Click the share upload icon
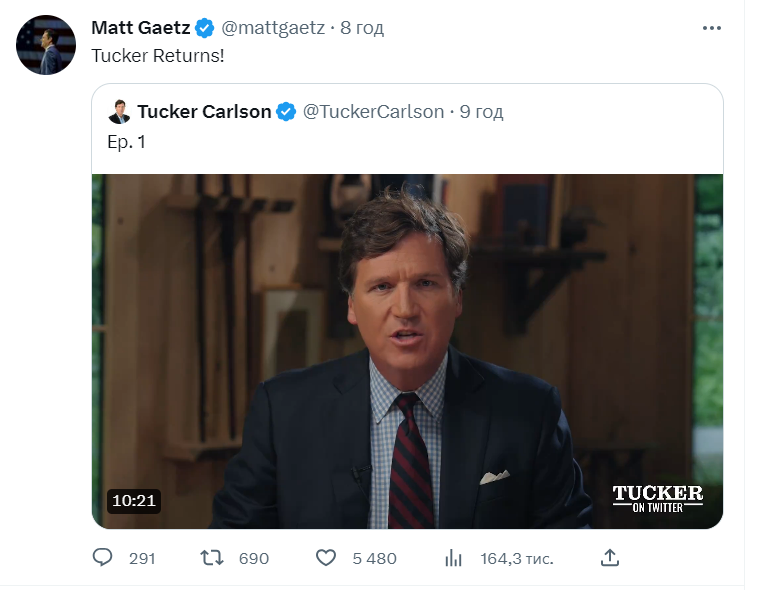The image size is (762, 590). 609,557
